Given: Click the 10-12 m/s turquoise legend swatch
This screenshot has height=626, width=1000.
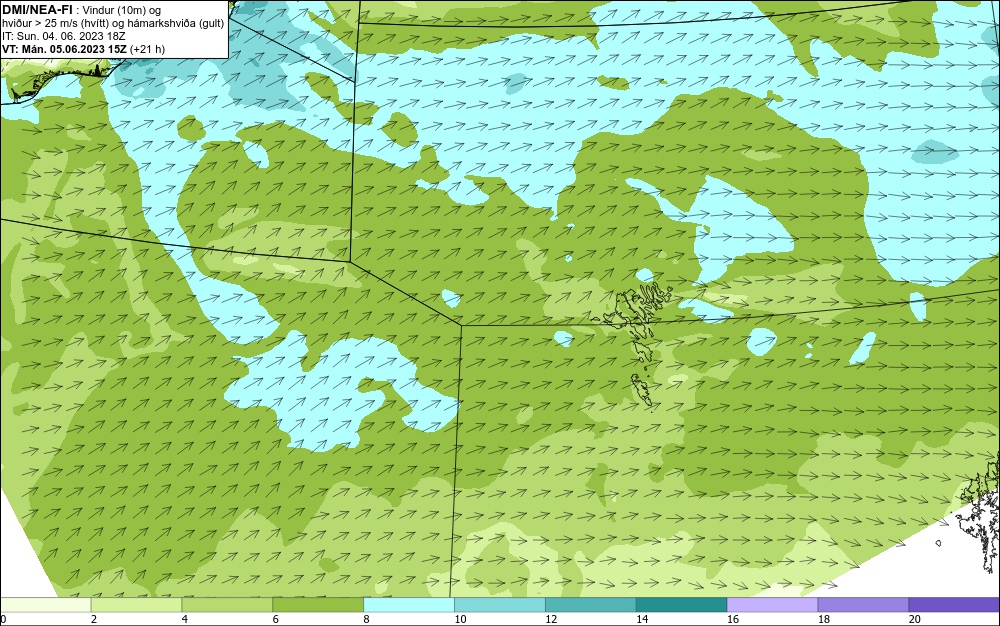Looking at the screenshot, I should [x=500, y=605].
